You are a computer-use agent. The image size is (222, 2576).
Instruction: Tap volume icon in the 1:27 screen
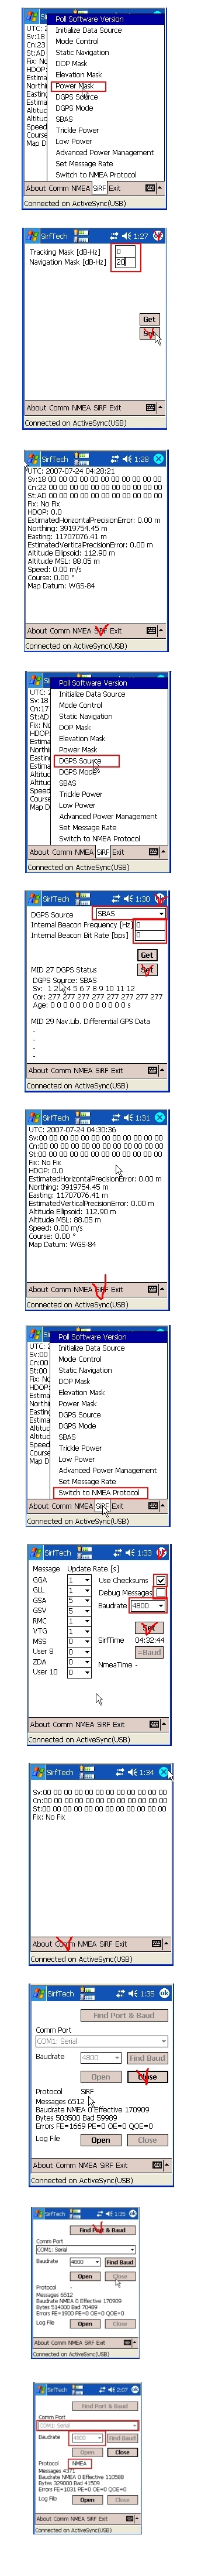pos(127,236)
